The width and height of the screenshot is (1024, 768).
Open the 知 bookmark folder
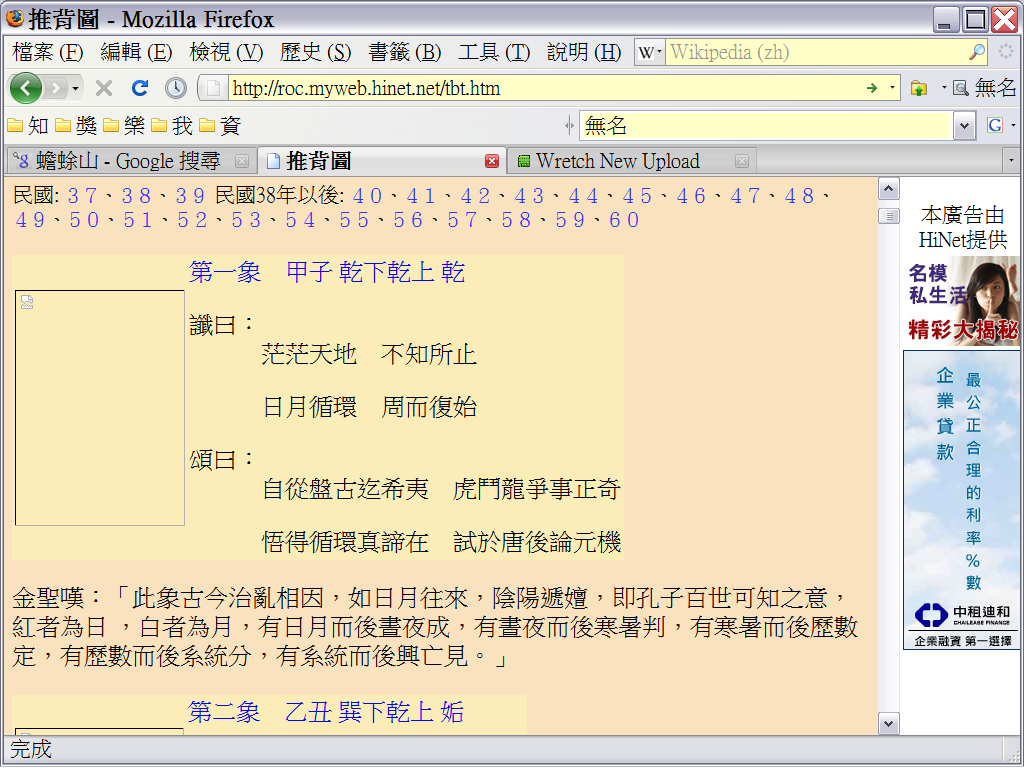tap(28, 125)
